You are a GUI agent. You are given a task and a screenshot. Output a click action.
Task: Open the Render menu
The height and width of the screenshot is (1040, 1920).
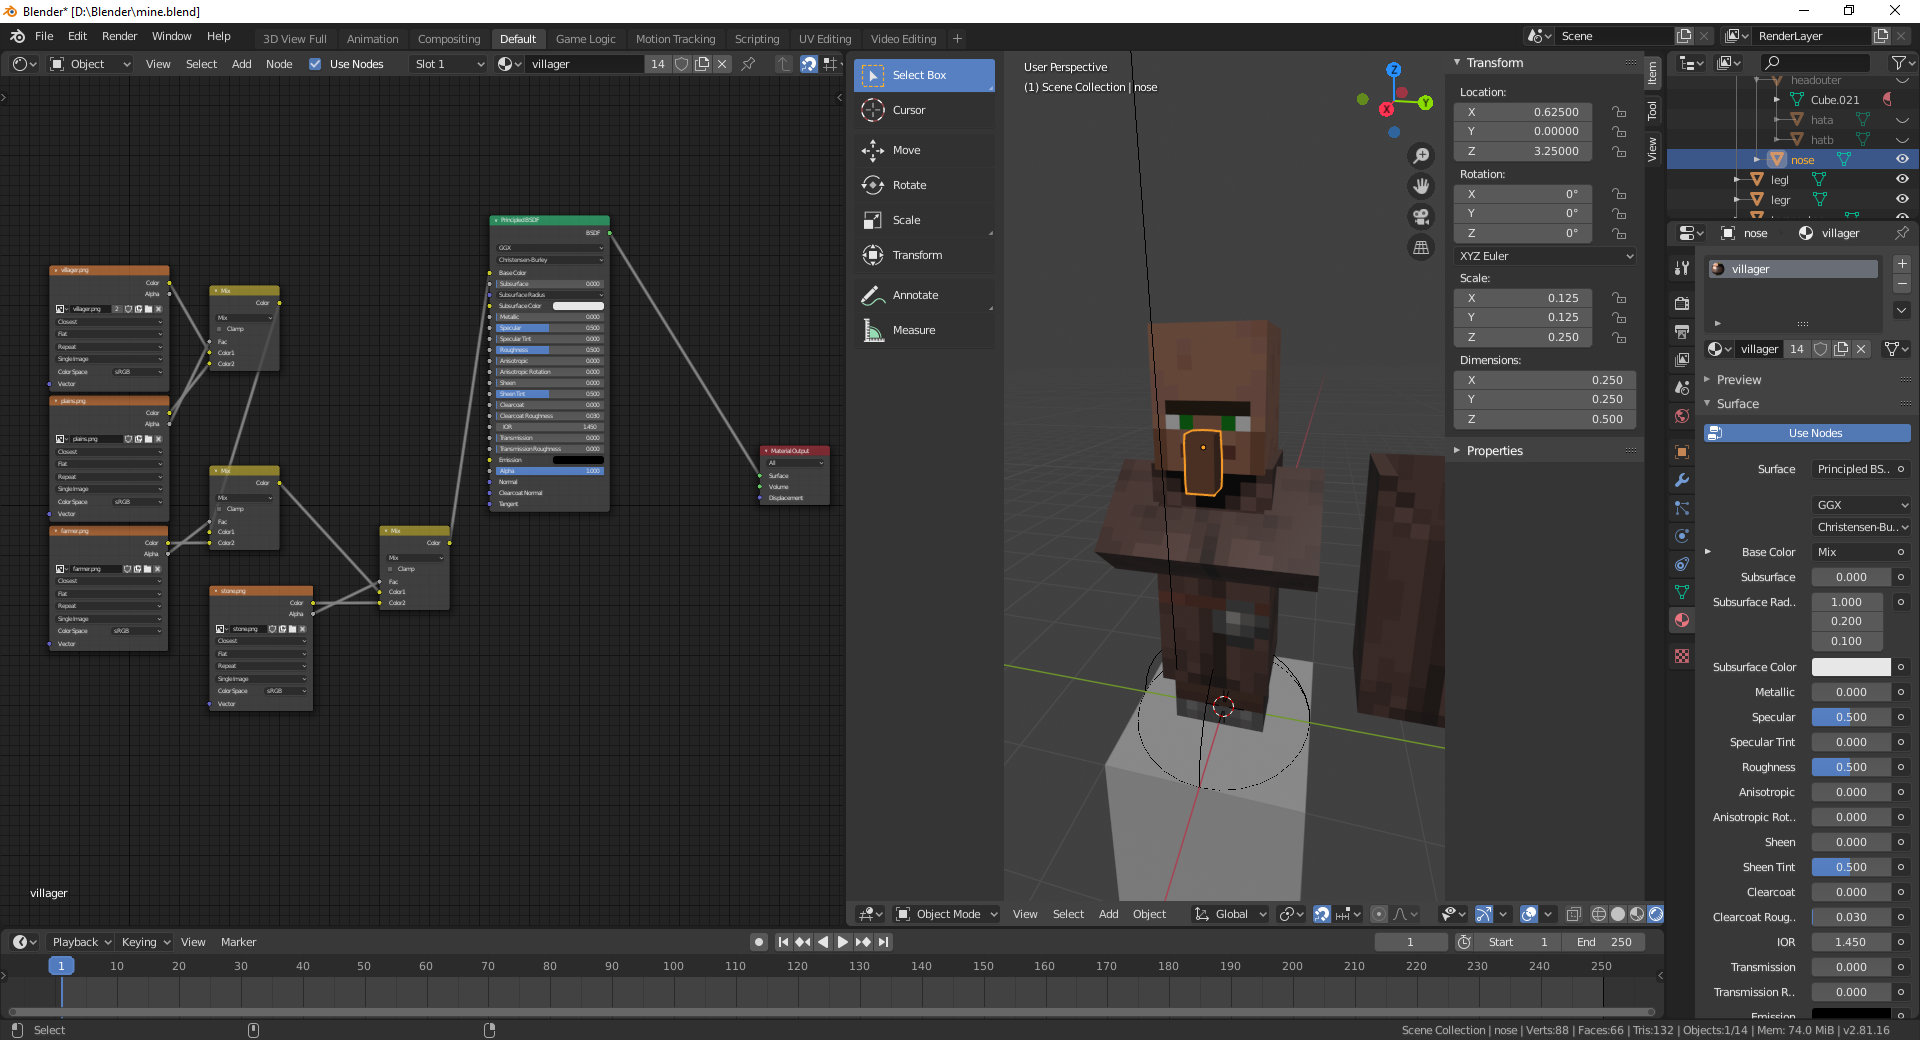click(x=119, y=36)
